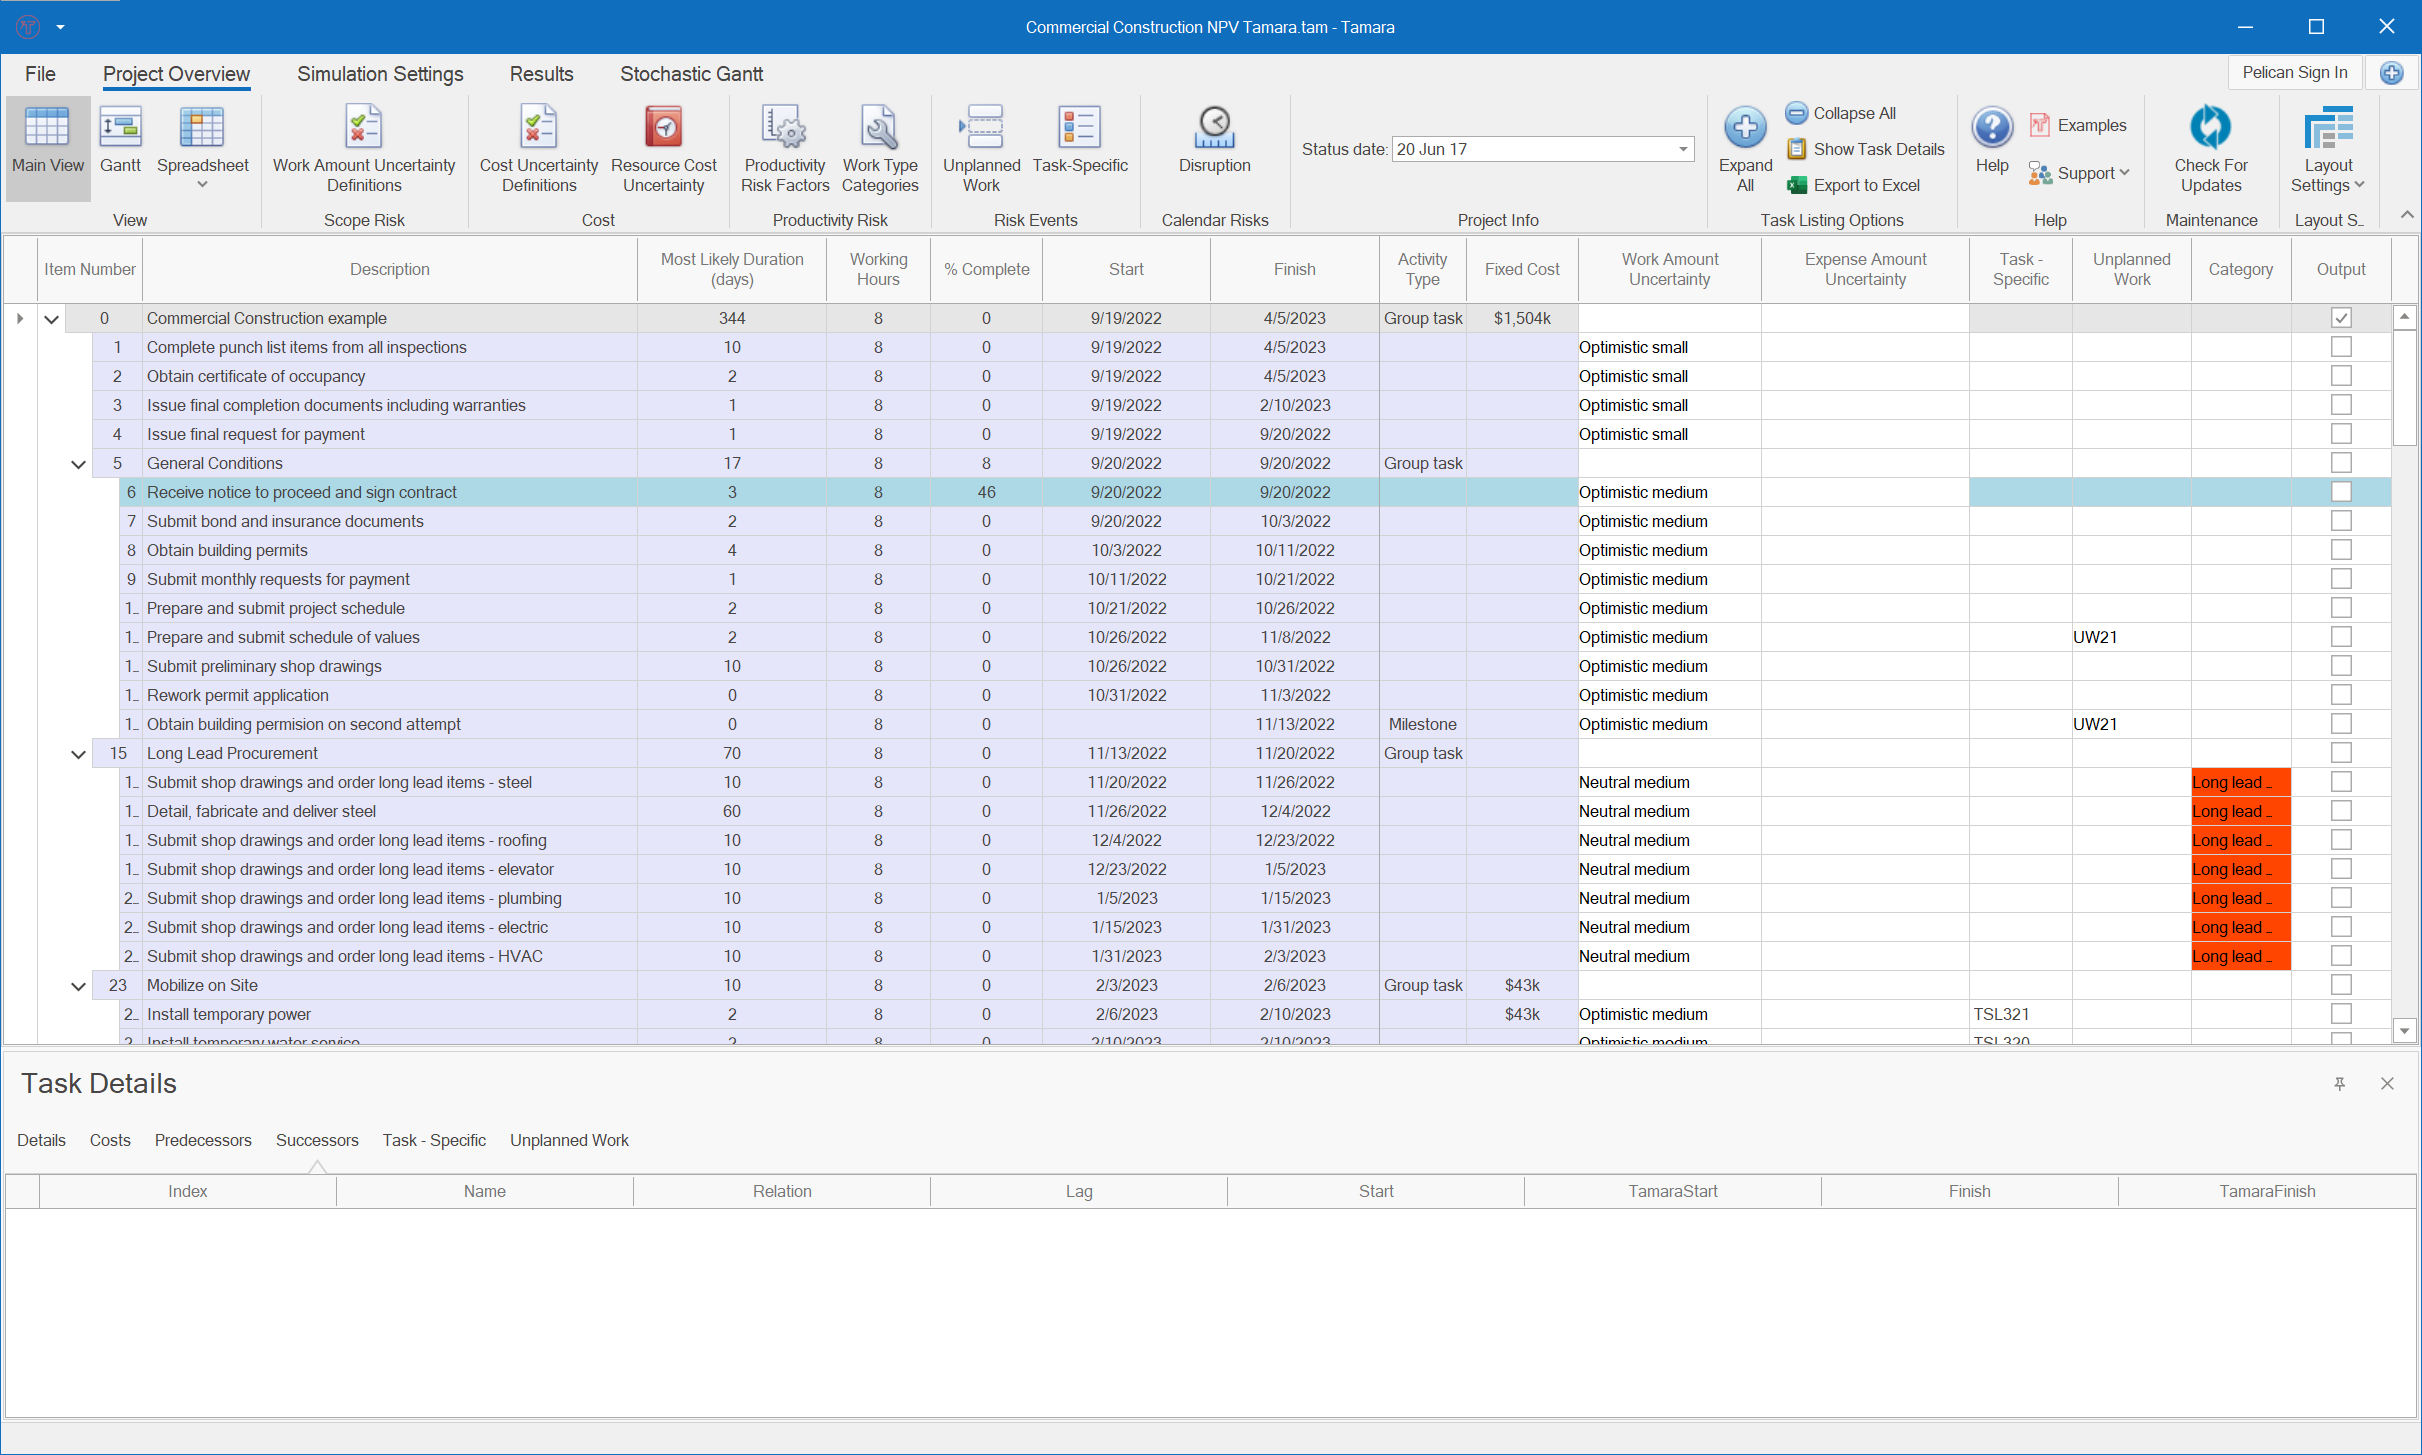The width and height of the screenshot is (2422, 1455).
Task: Click Export to Excel
Action: (1866, 185)
